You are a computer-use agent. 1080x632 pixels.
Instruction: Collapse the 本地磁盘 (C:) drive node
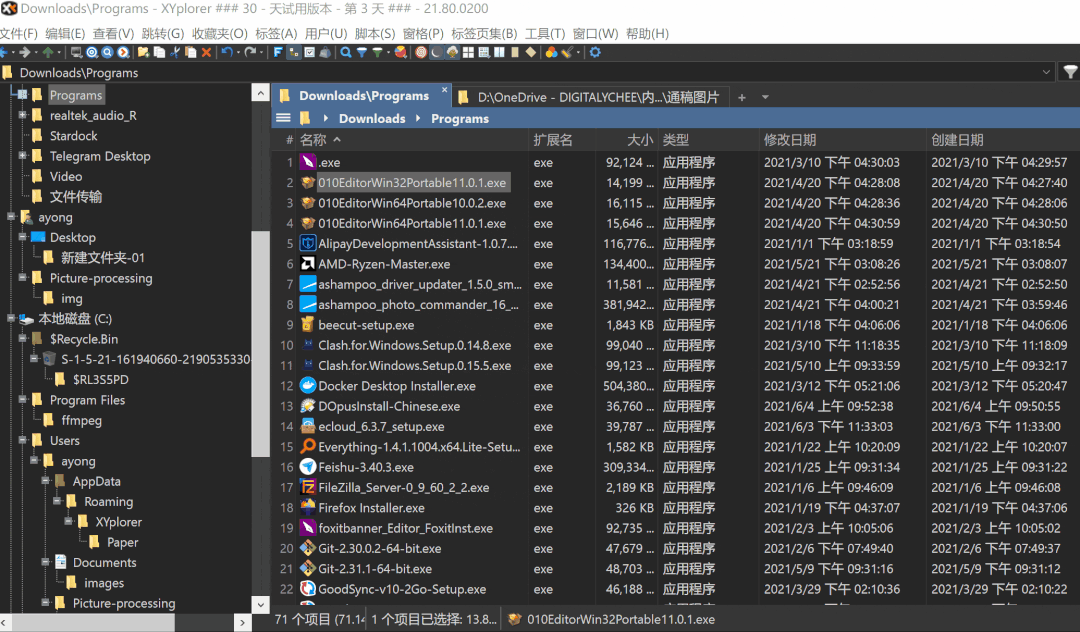pos(11,318)
